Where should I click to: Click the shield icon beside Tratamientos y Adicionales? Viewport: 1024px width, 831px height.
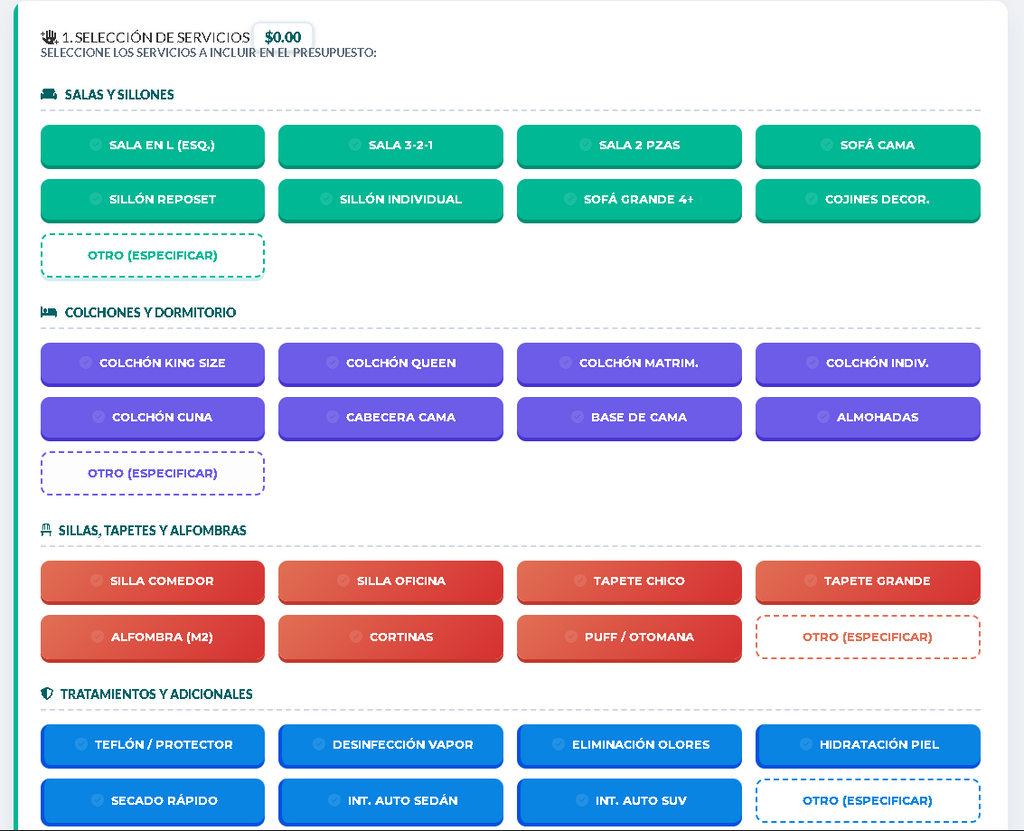[x=46, y=694]
